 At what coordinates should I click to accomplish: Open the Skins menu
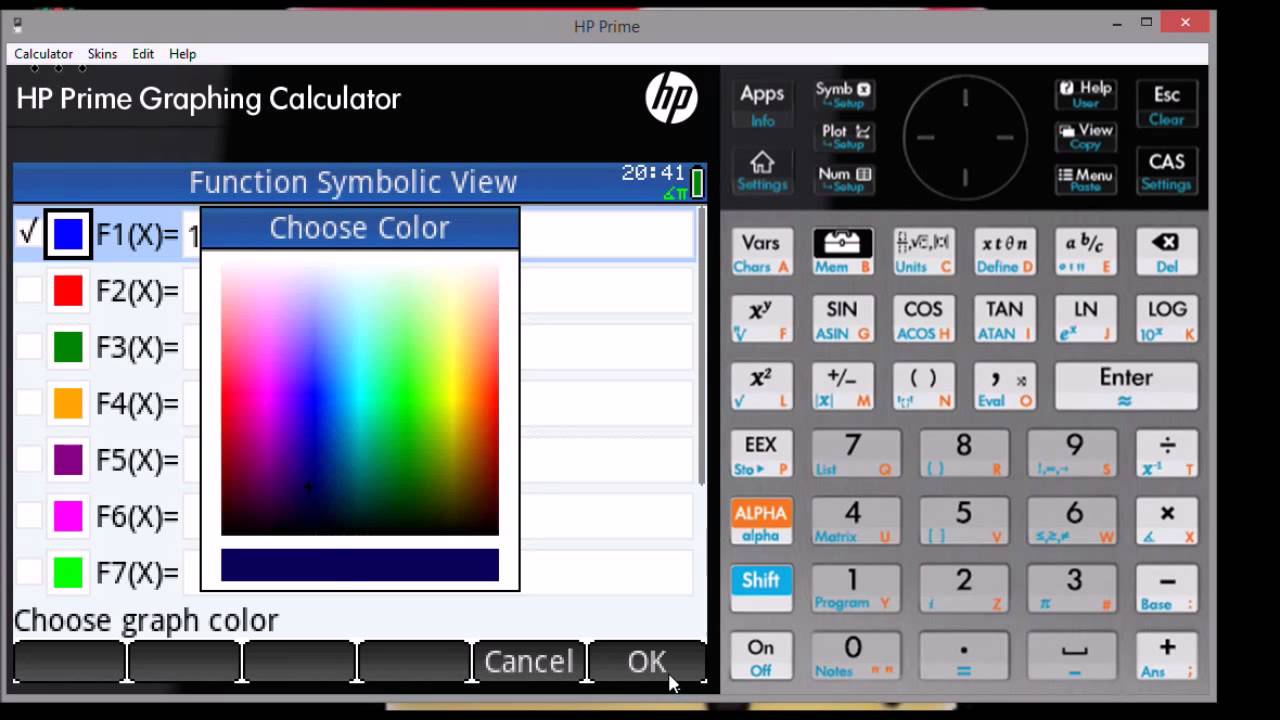click(x=102, y=54)
